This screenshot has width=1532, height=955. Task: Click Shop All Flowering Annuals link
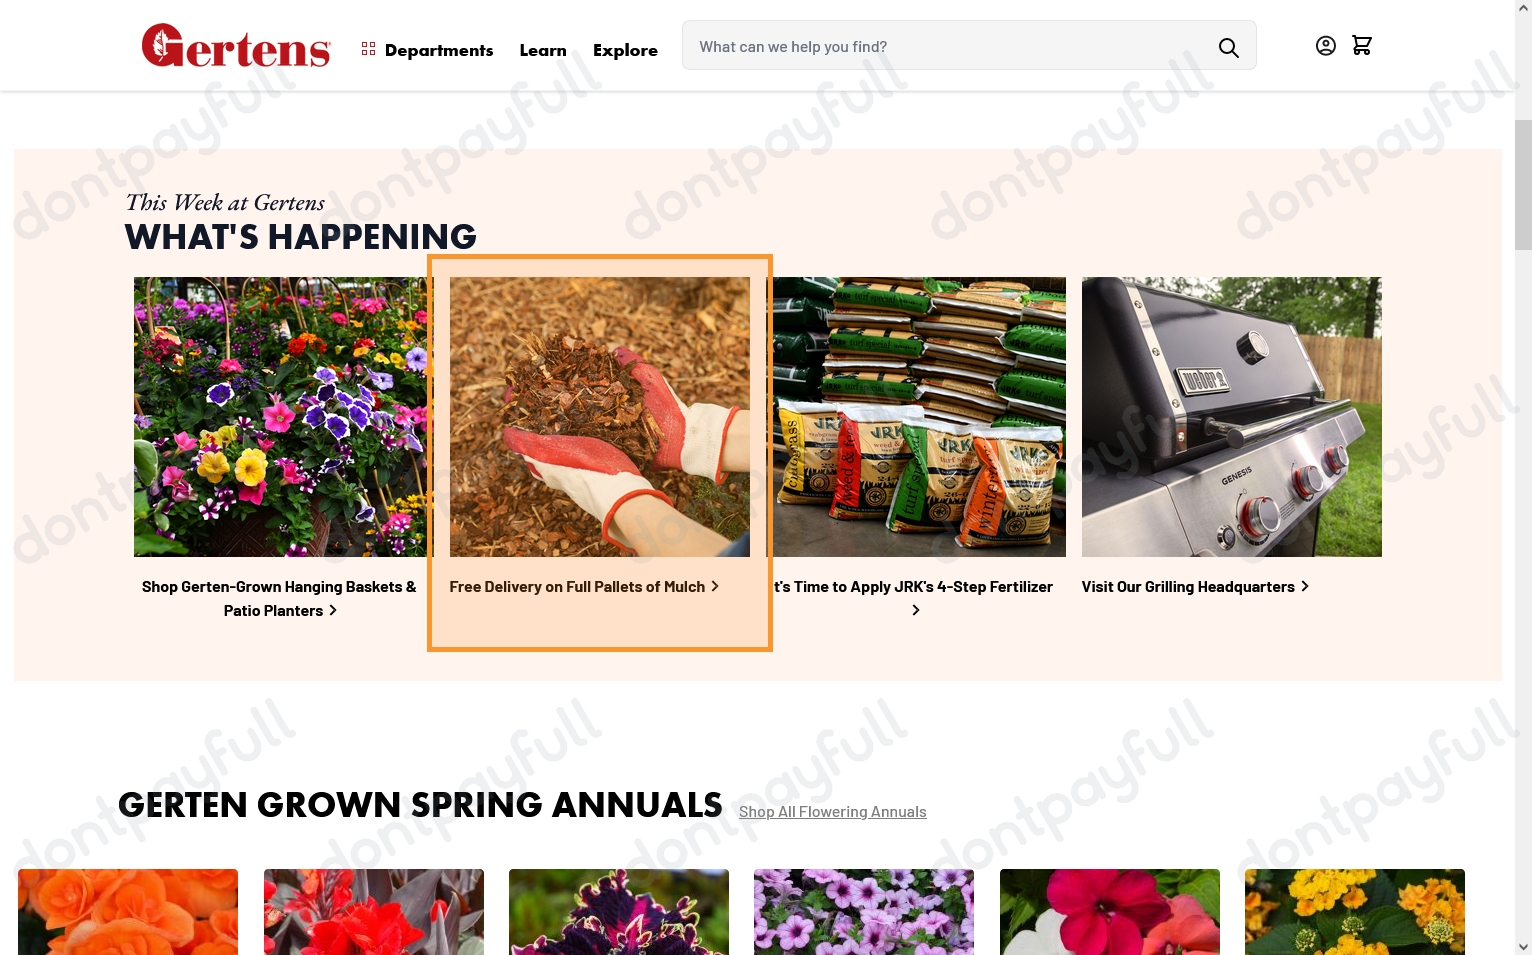tap(832, 812)
